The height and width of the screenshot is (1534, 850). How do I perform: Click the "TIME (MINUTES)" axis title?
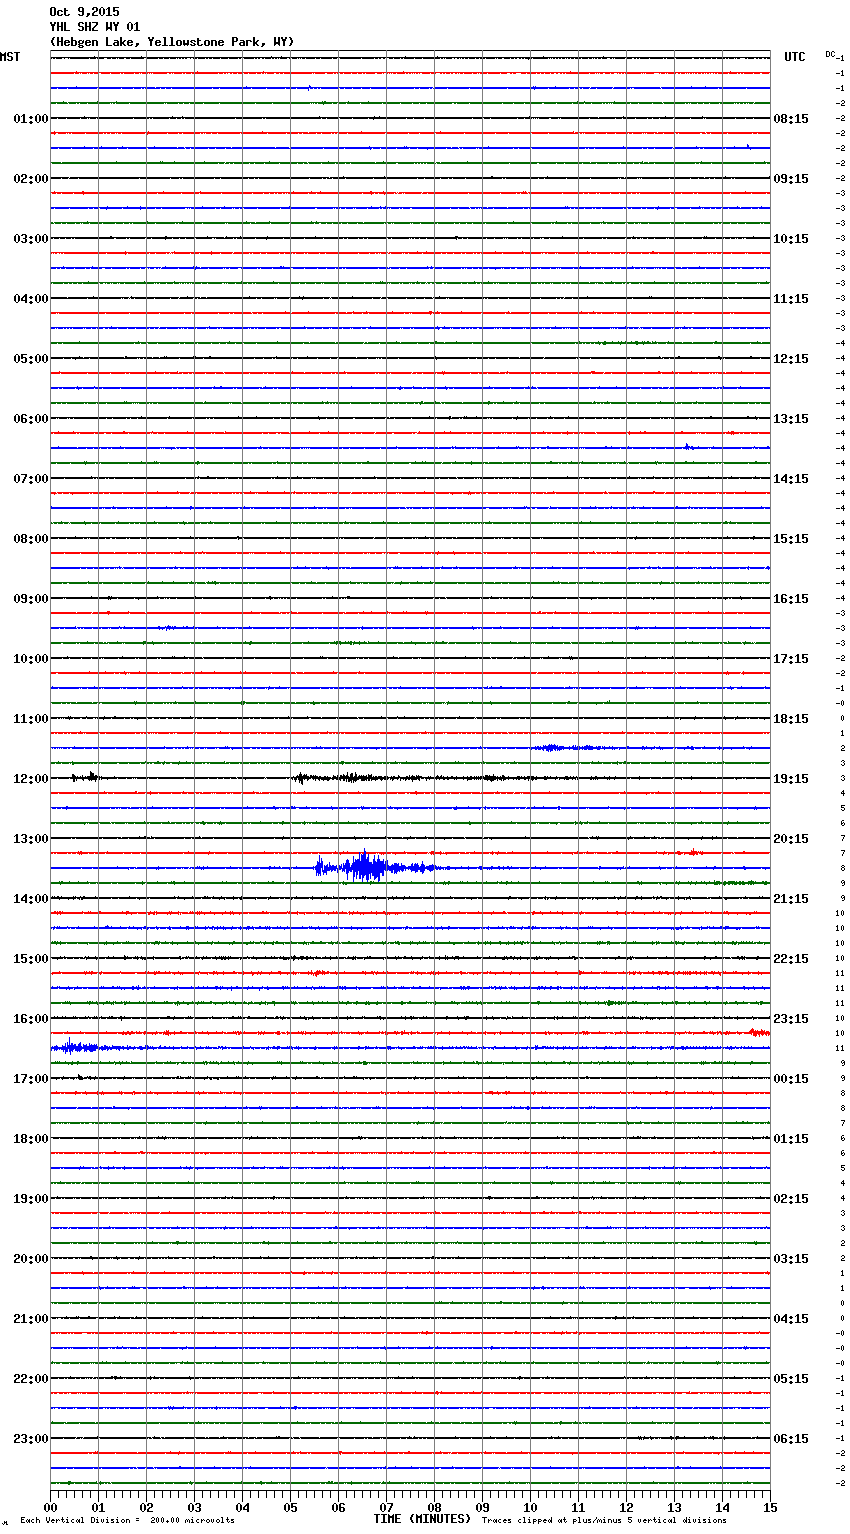pos(422,1519)
